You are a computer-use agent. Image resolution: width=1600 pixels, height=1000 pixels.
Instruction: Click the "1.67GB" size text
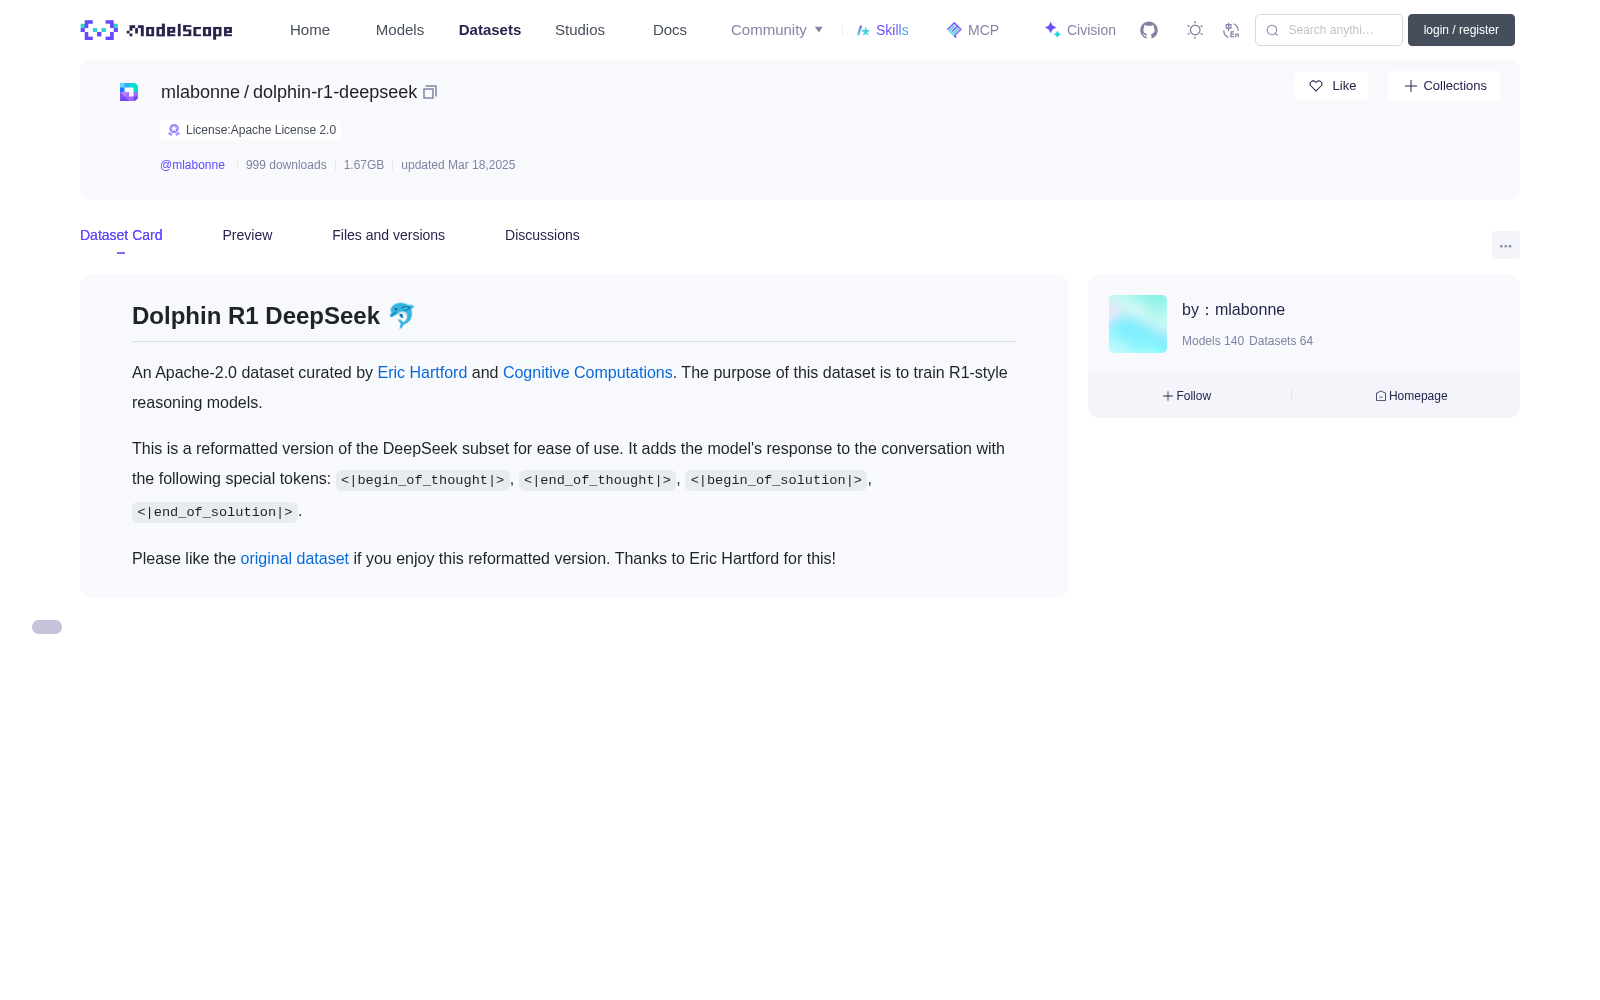click(x=364, y=165)
